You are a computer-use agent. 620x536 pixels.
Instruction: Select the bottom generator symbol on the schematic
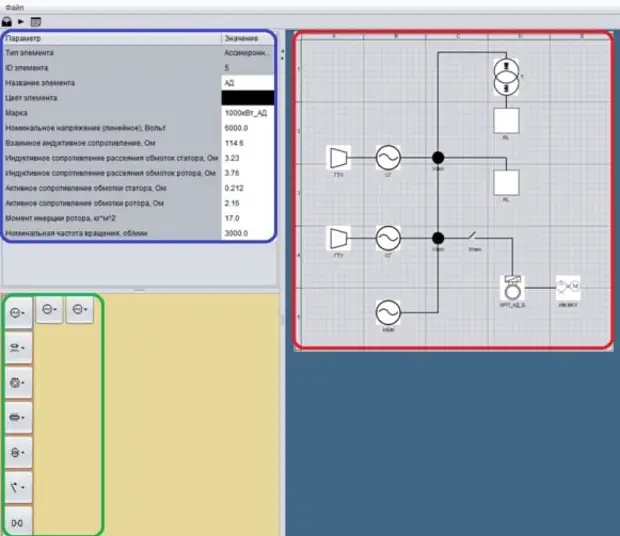click(x=388, y=313)
